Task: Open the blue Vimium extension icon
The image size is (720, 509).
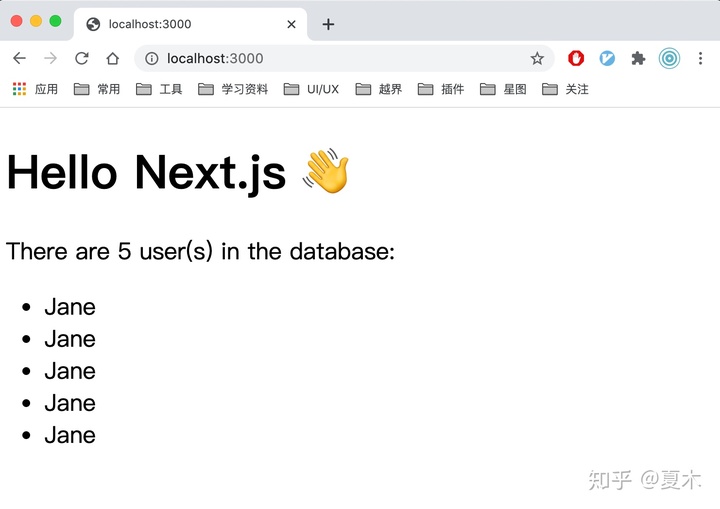Action: (607, 58)
